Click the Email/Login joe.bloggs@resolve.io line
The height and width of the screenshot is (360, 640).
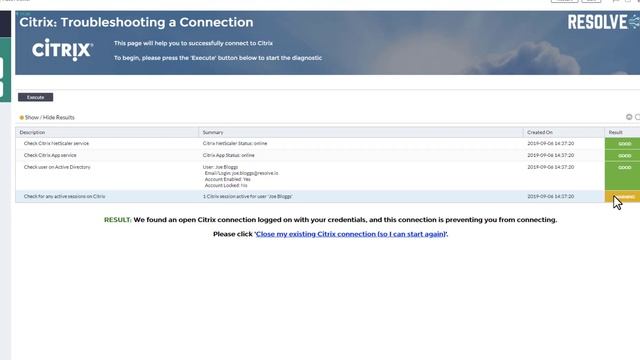pos(241,173)
